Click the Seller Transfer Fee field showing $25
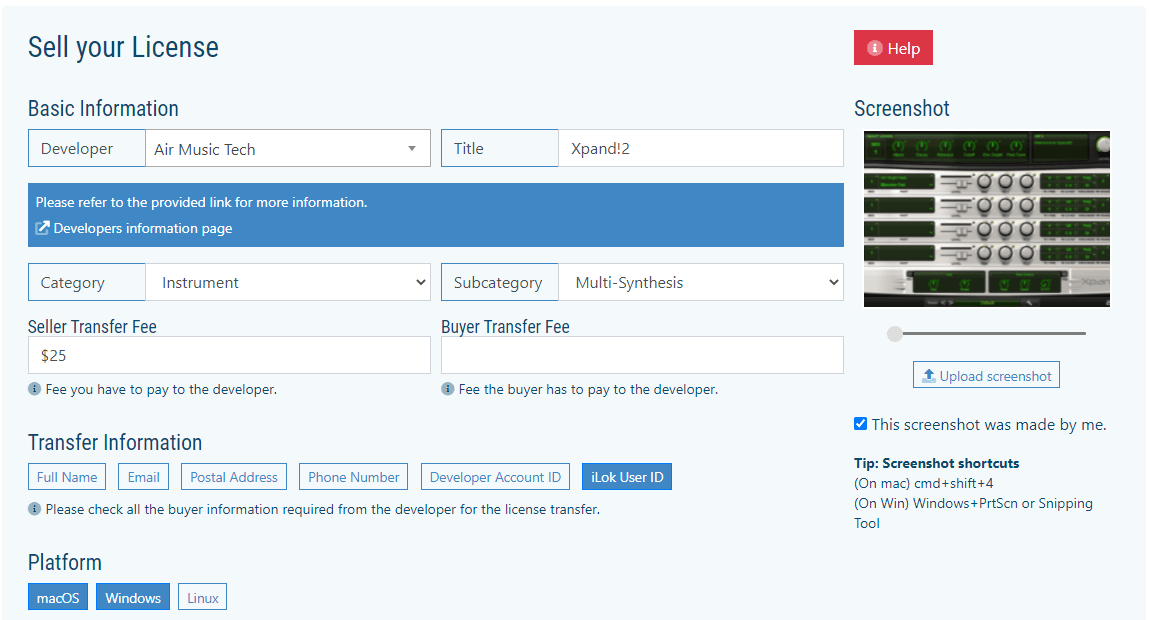The height and width of the screenshot is (620, 1149). pos(229,355)
